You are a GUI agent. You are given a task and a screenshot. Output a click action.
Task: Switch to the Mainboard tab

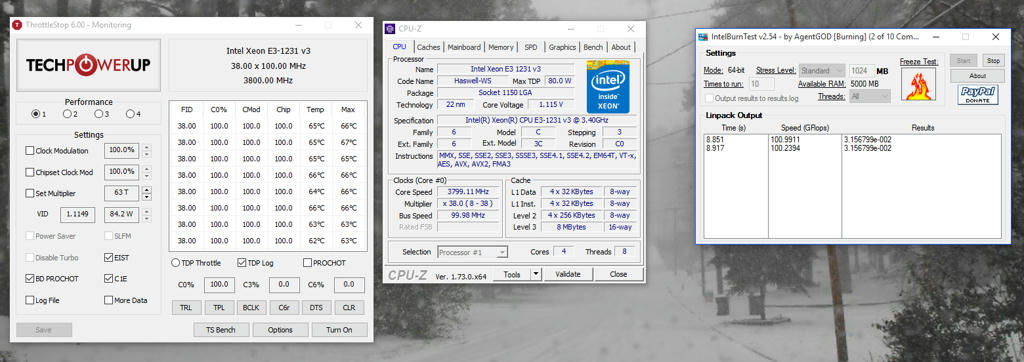pyautogui.click(x=464, y=47)
